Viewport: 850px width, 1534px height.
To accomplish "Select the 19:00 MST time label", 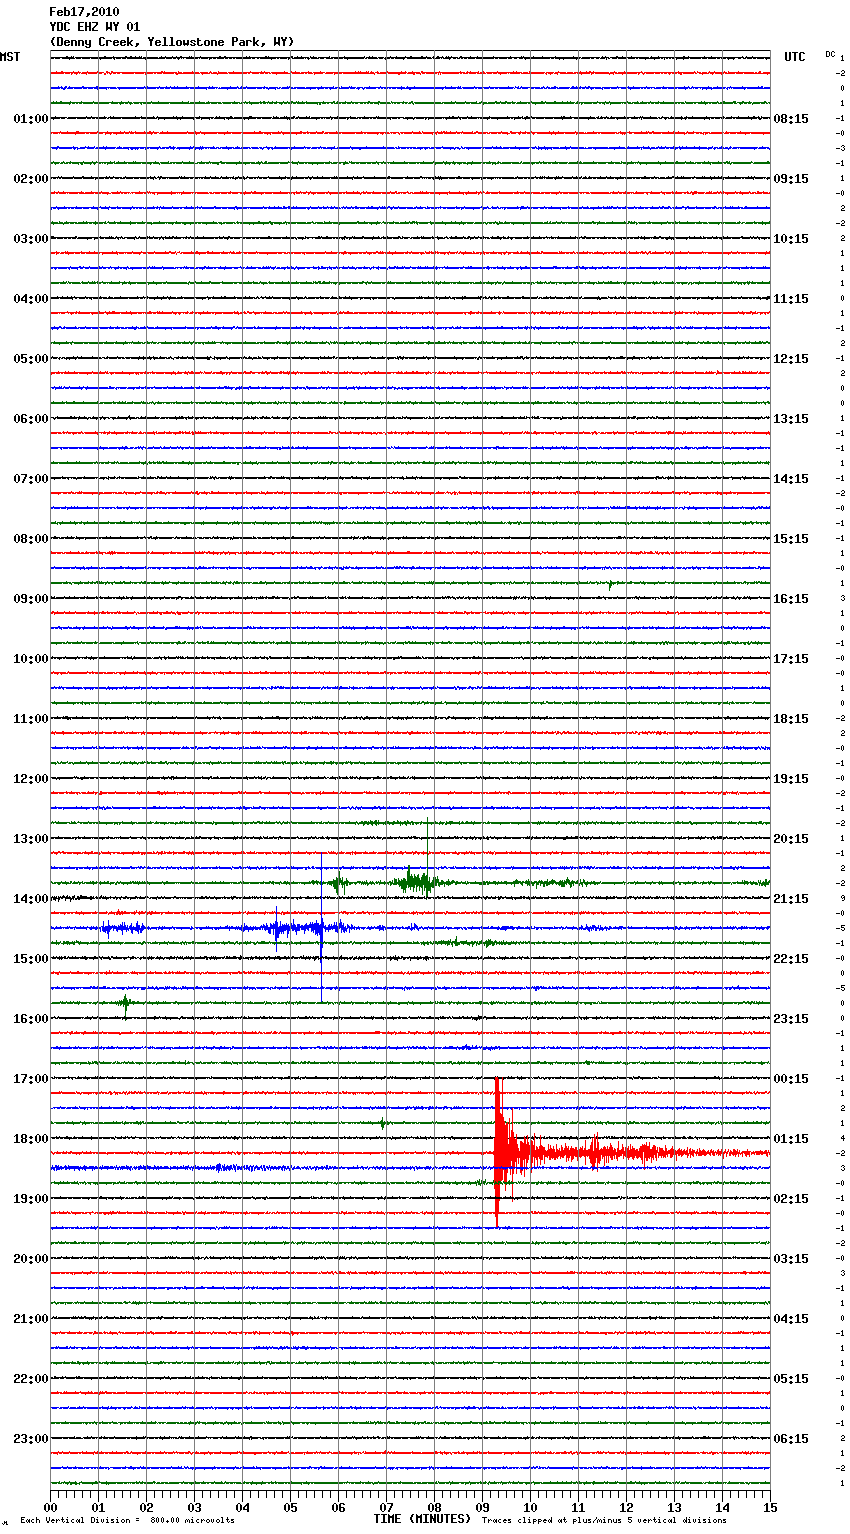I will (x=31, y=1199).
